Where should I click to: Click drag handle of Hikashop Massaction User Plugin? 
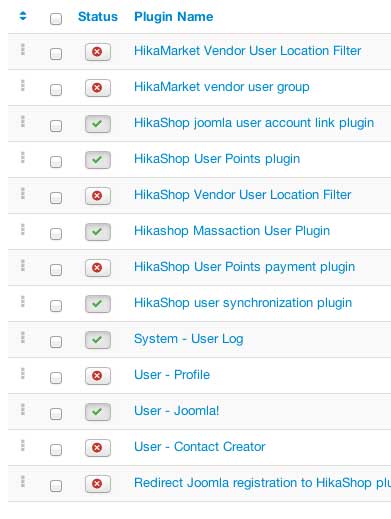point(23,229)
